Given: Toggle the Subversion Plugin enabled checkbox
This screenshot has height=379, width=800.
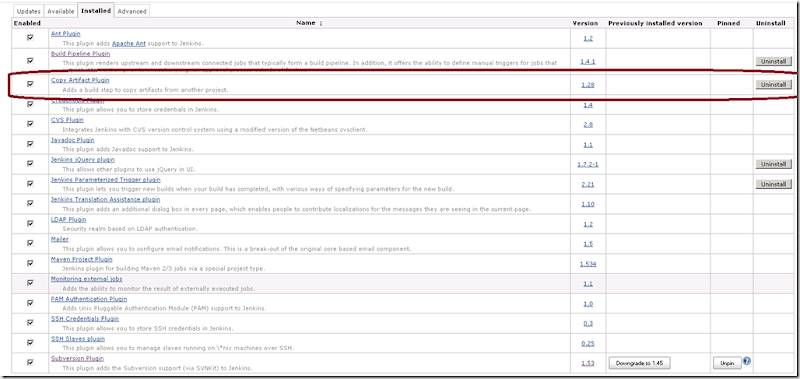Looking at the screenshot, I should pos(30,362).
